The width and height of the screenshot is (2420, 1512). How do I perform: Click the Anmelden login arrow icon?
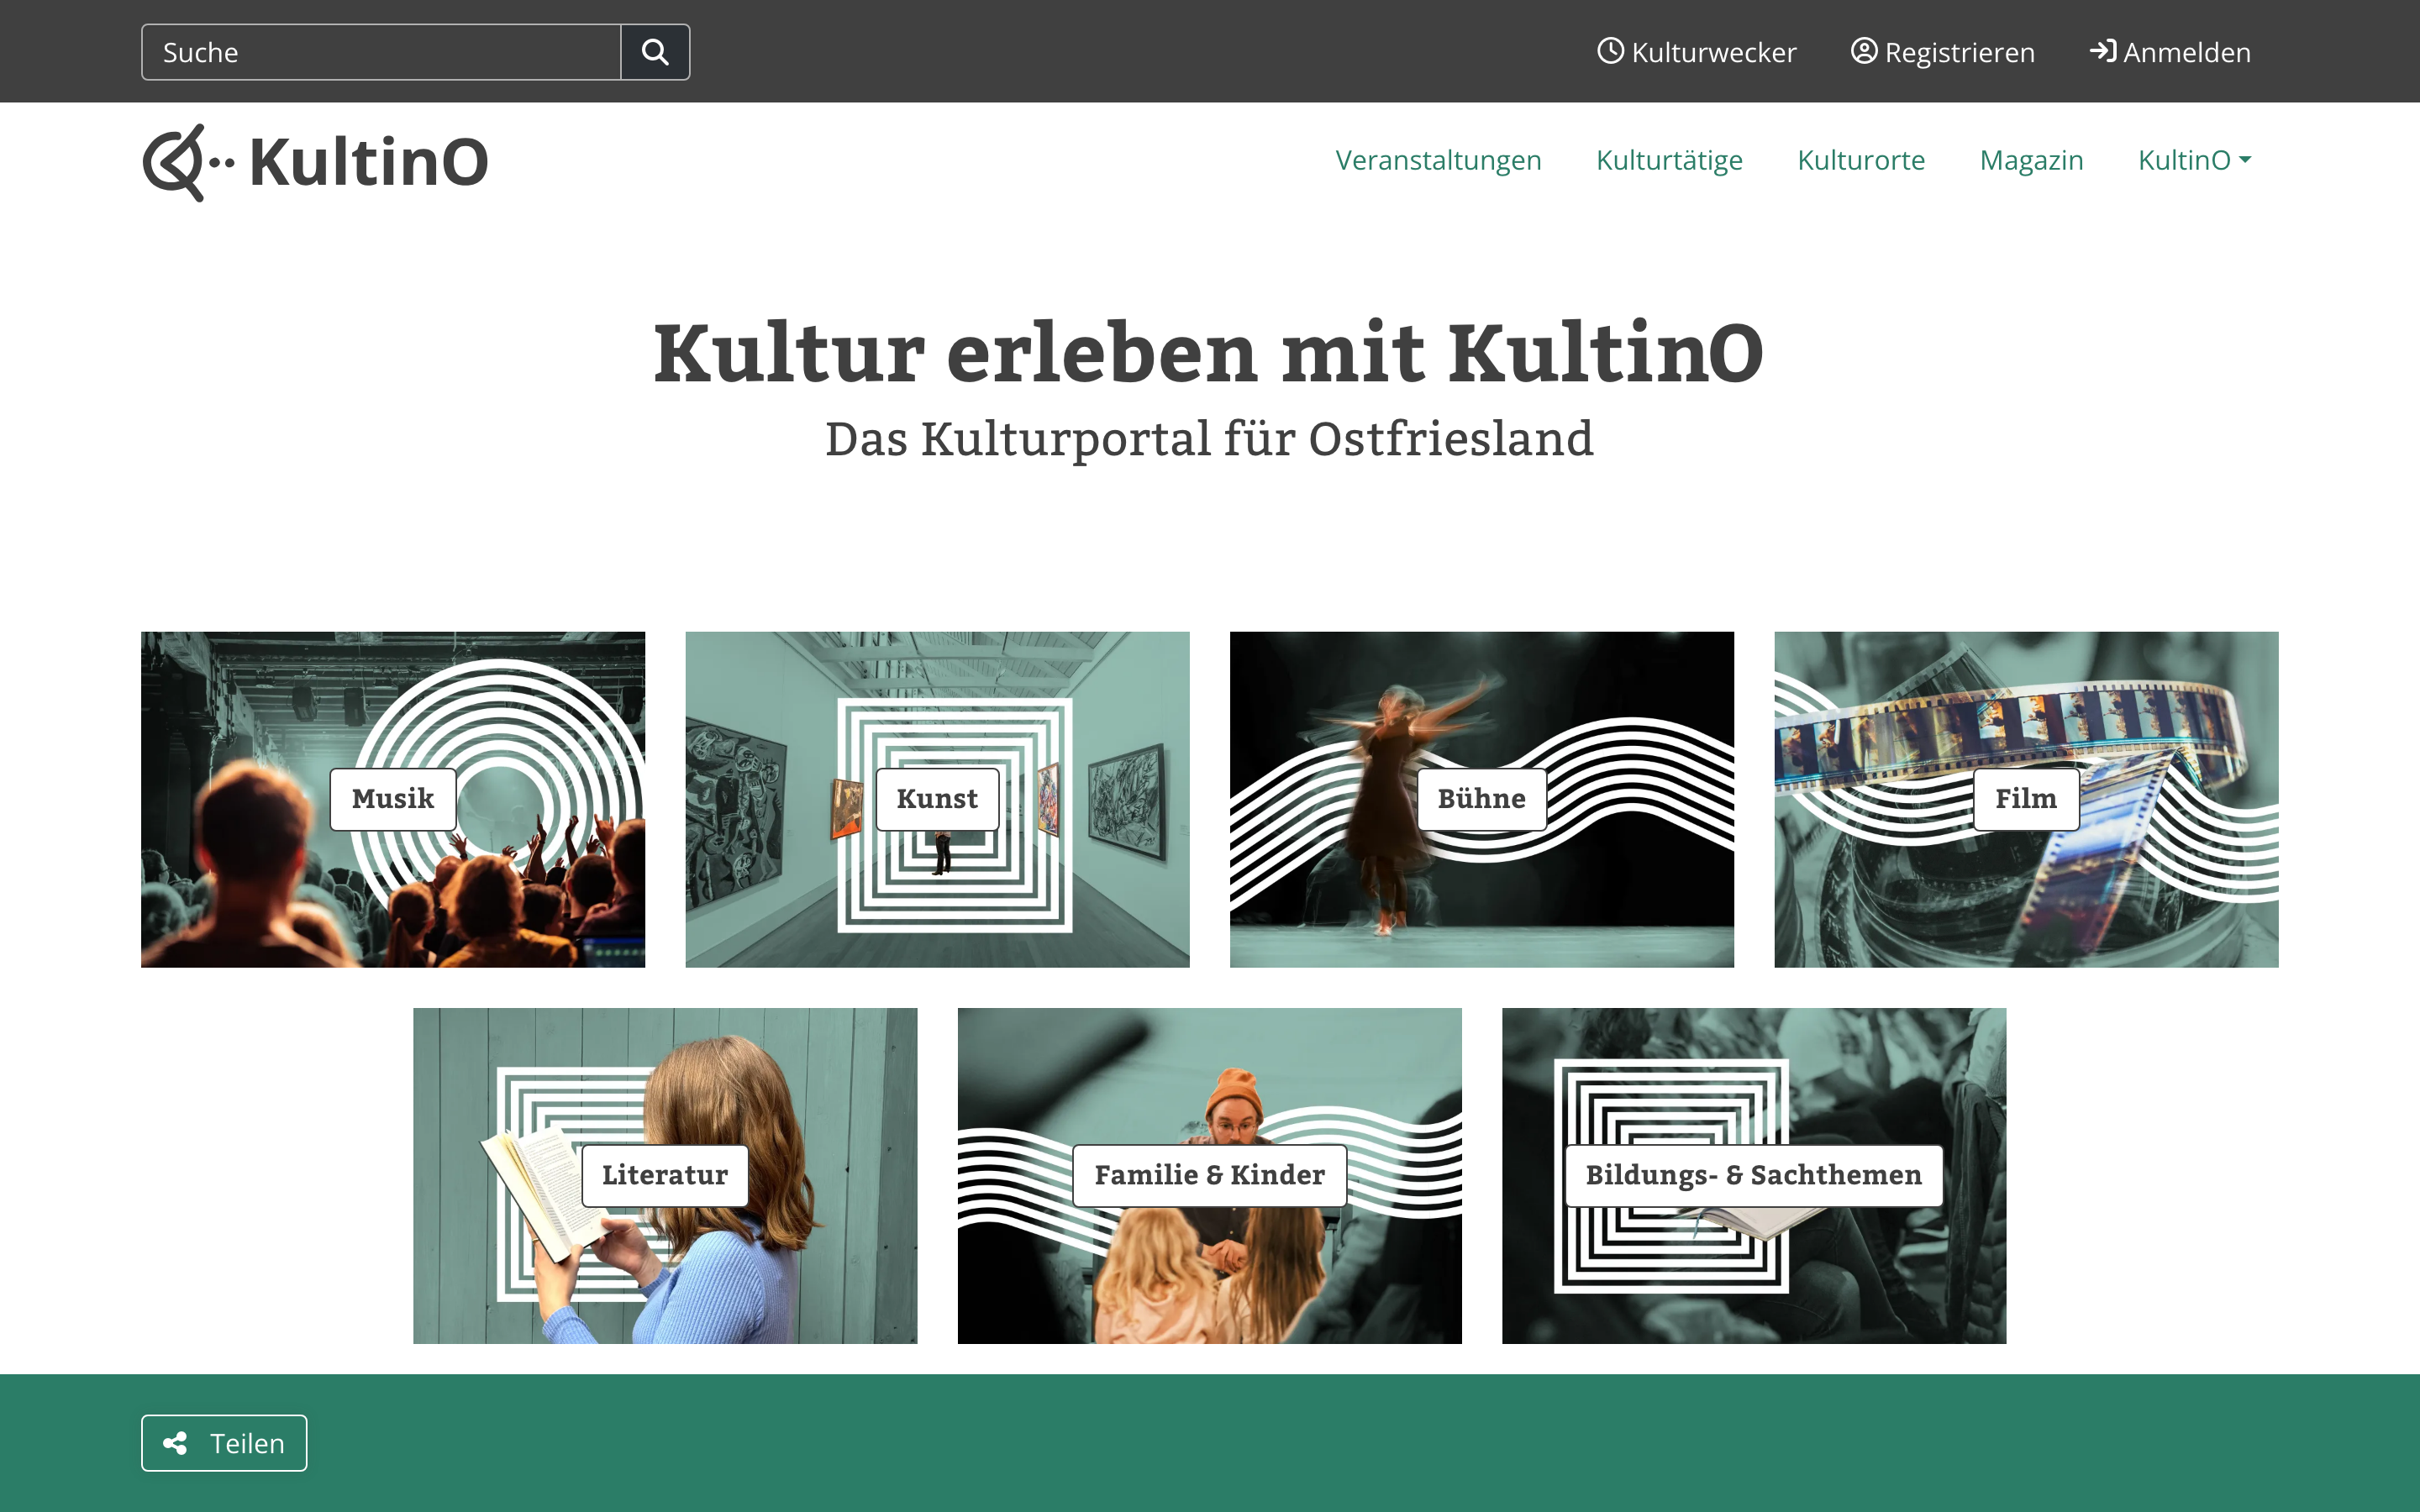click(x=2103, y=51)
